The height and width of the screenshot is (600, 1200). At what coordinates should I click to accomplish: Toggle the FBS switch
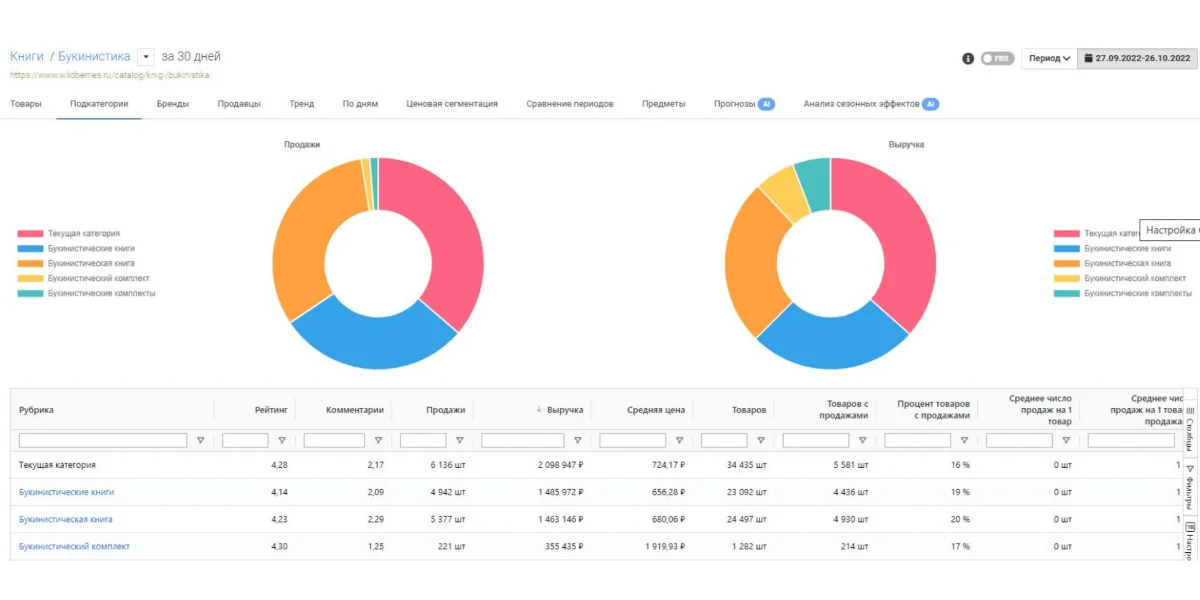(x=996, y=58)
